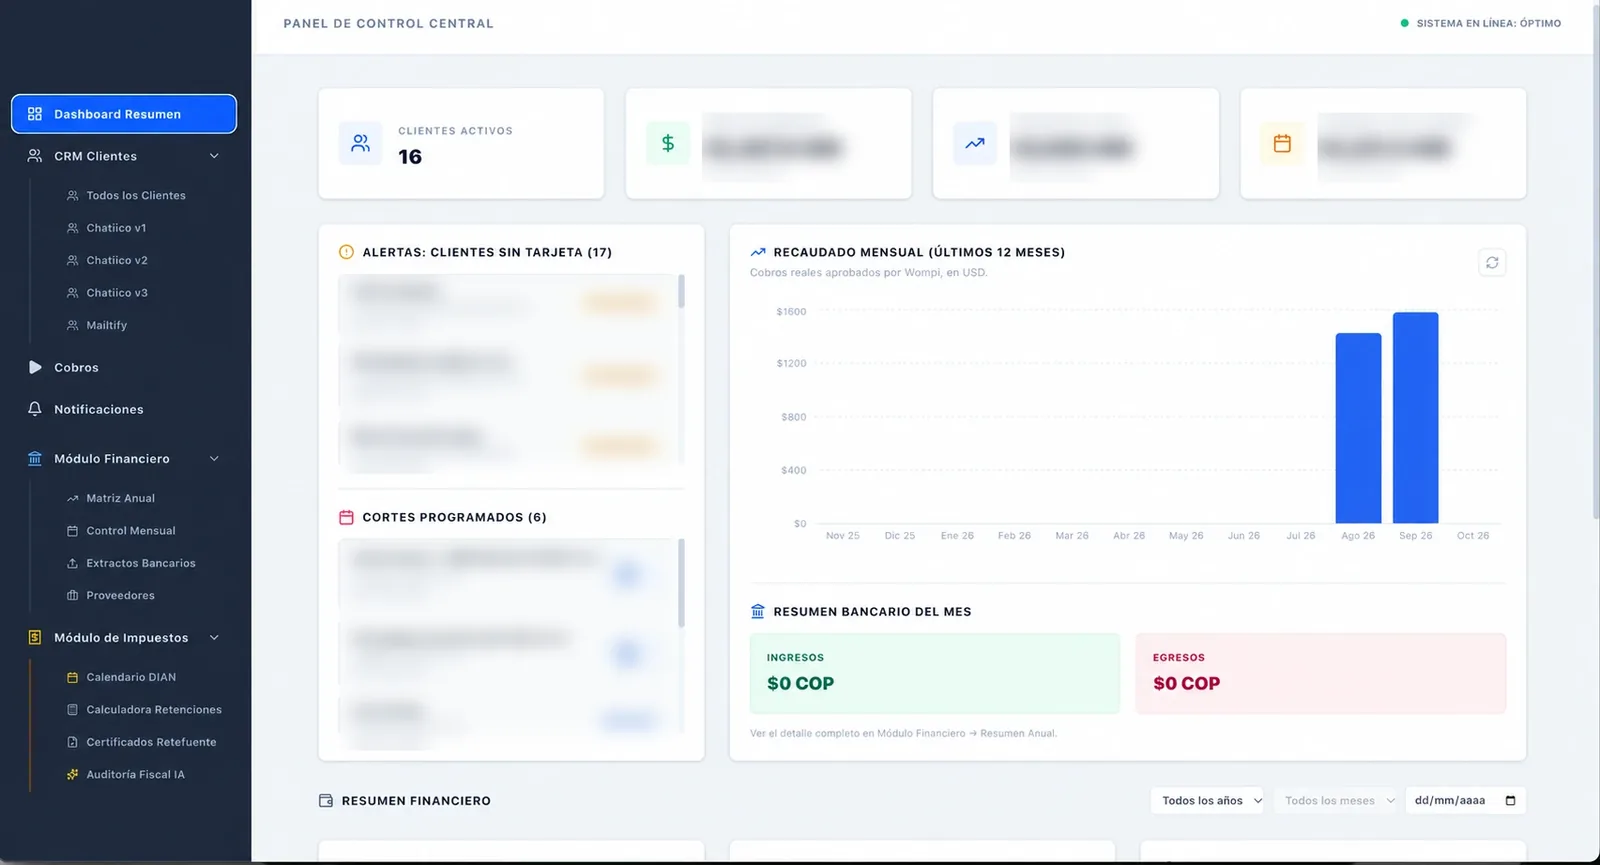Click the Módulo Financiero bank icon
Viewport: 1600px width, 865px height.
[35, 459]
